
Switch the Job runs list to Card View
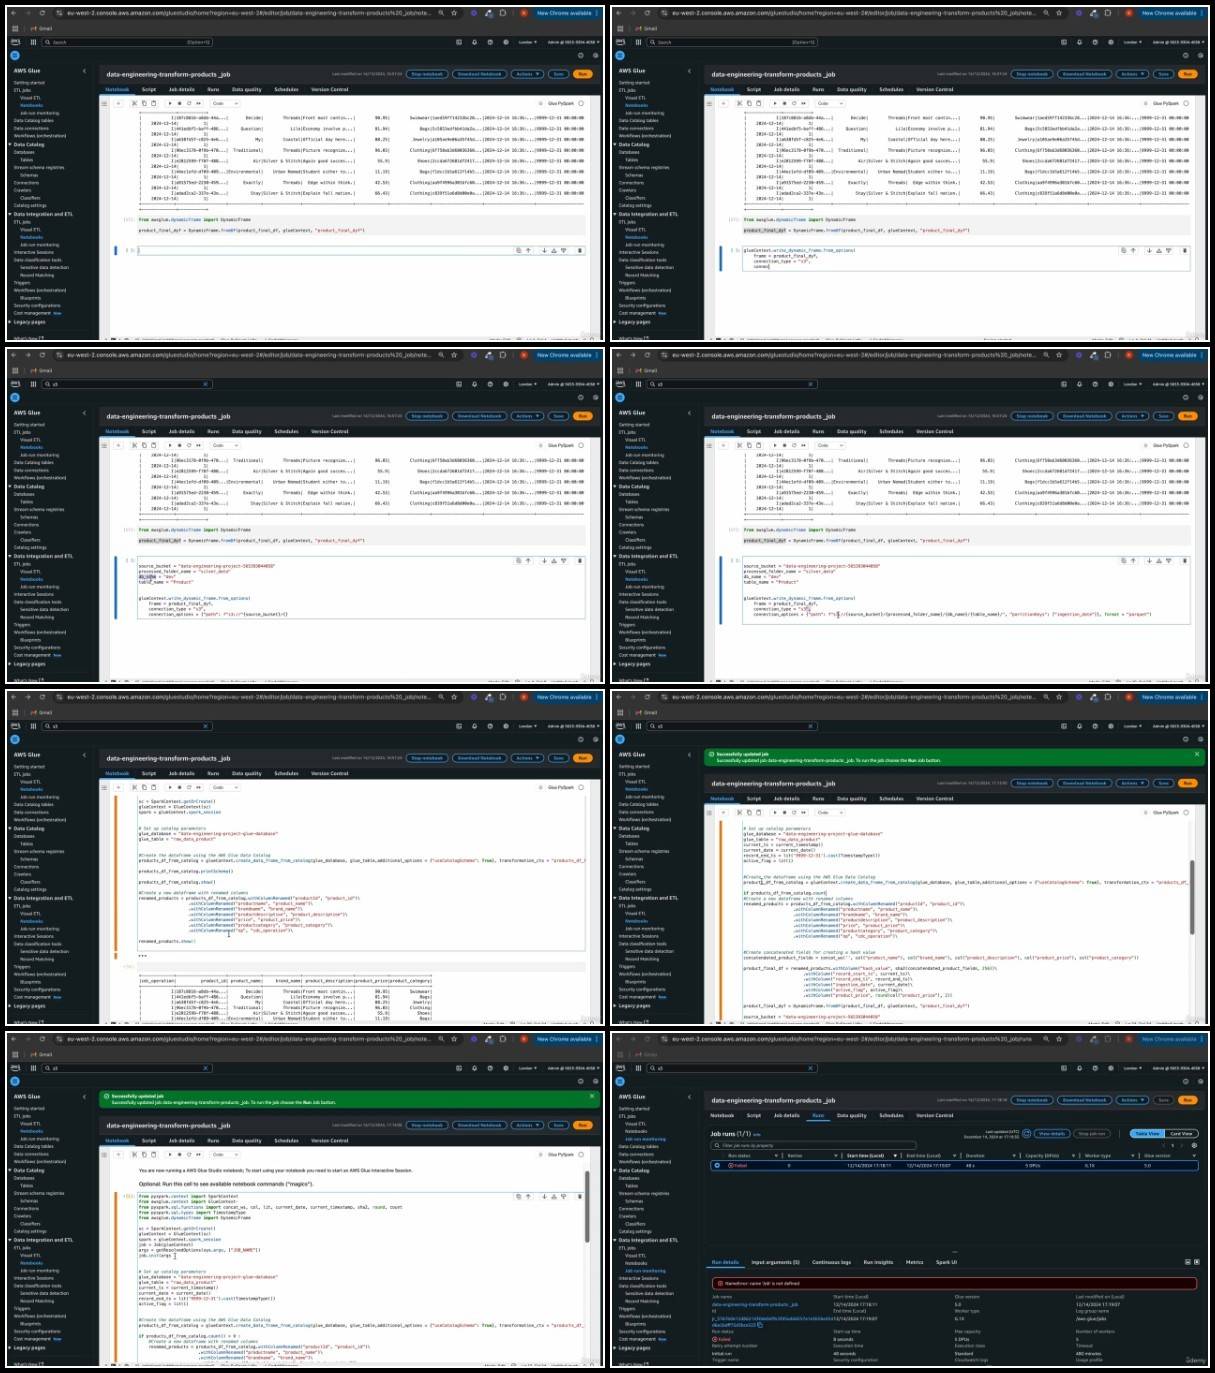click(1181, 1133)
